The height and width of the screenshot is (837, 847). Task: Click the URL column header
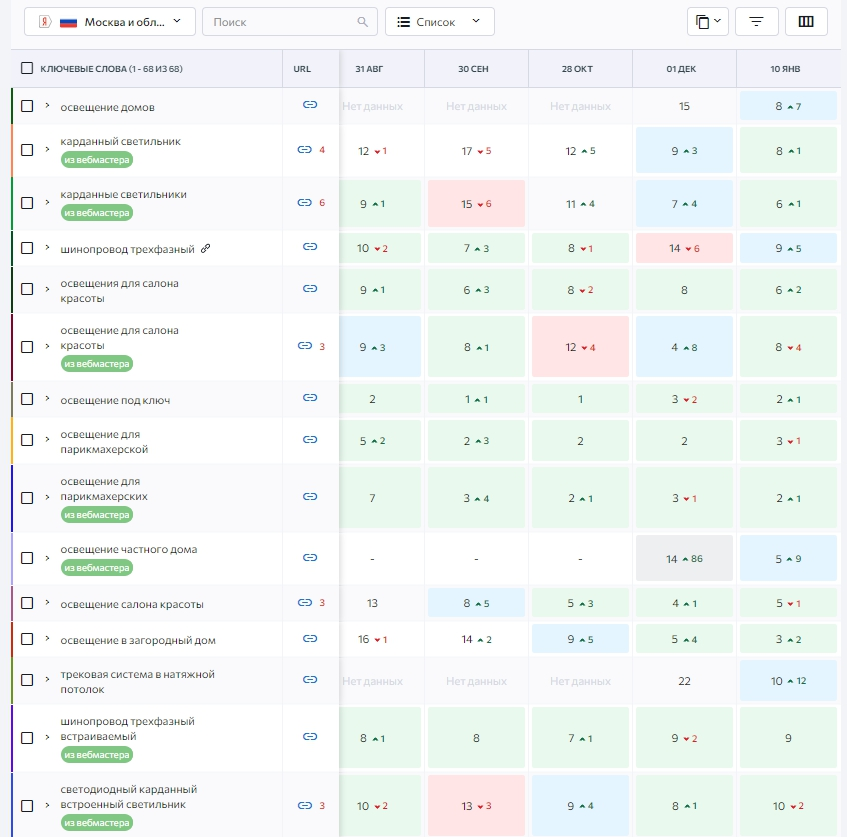pos(302,69)
